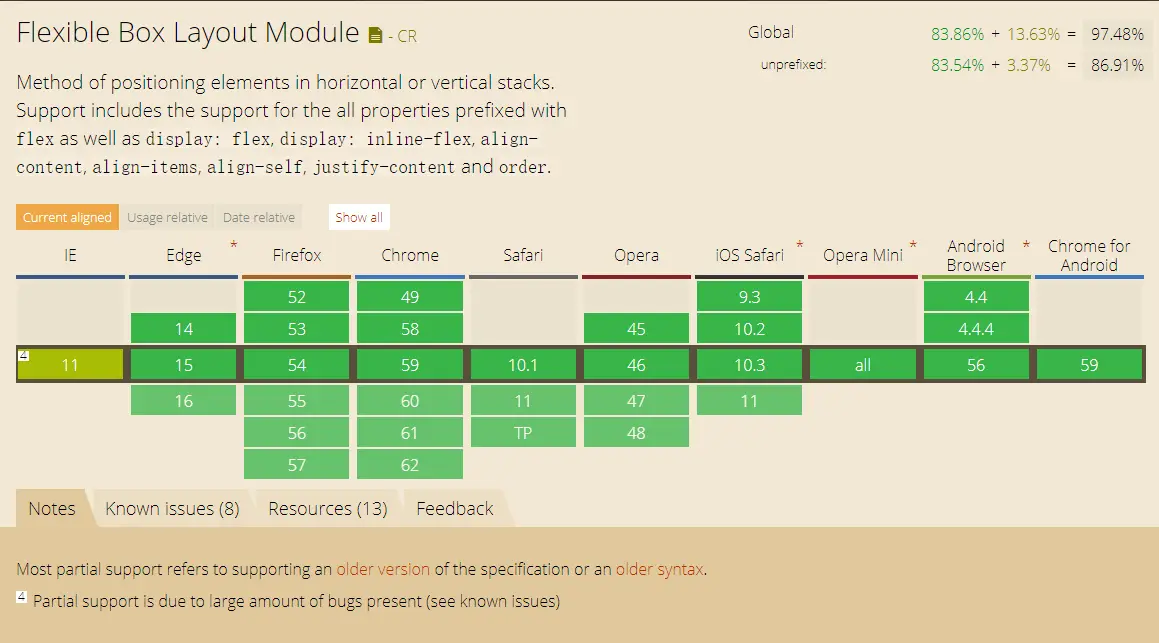Click the spec document icon beside the title

tap(375, 36)
